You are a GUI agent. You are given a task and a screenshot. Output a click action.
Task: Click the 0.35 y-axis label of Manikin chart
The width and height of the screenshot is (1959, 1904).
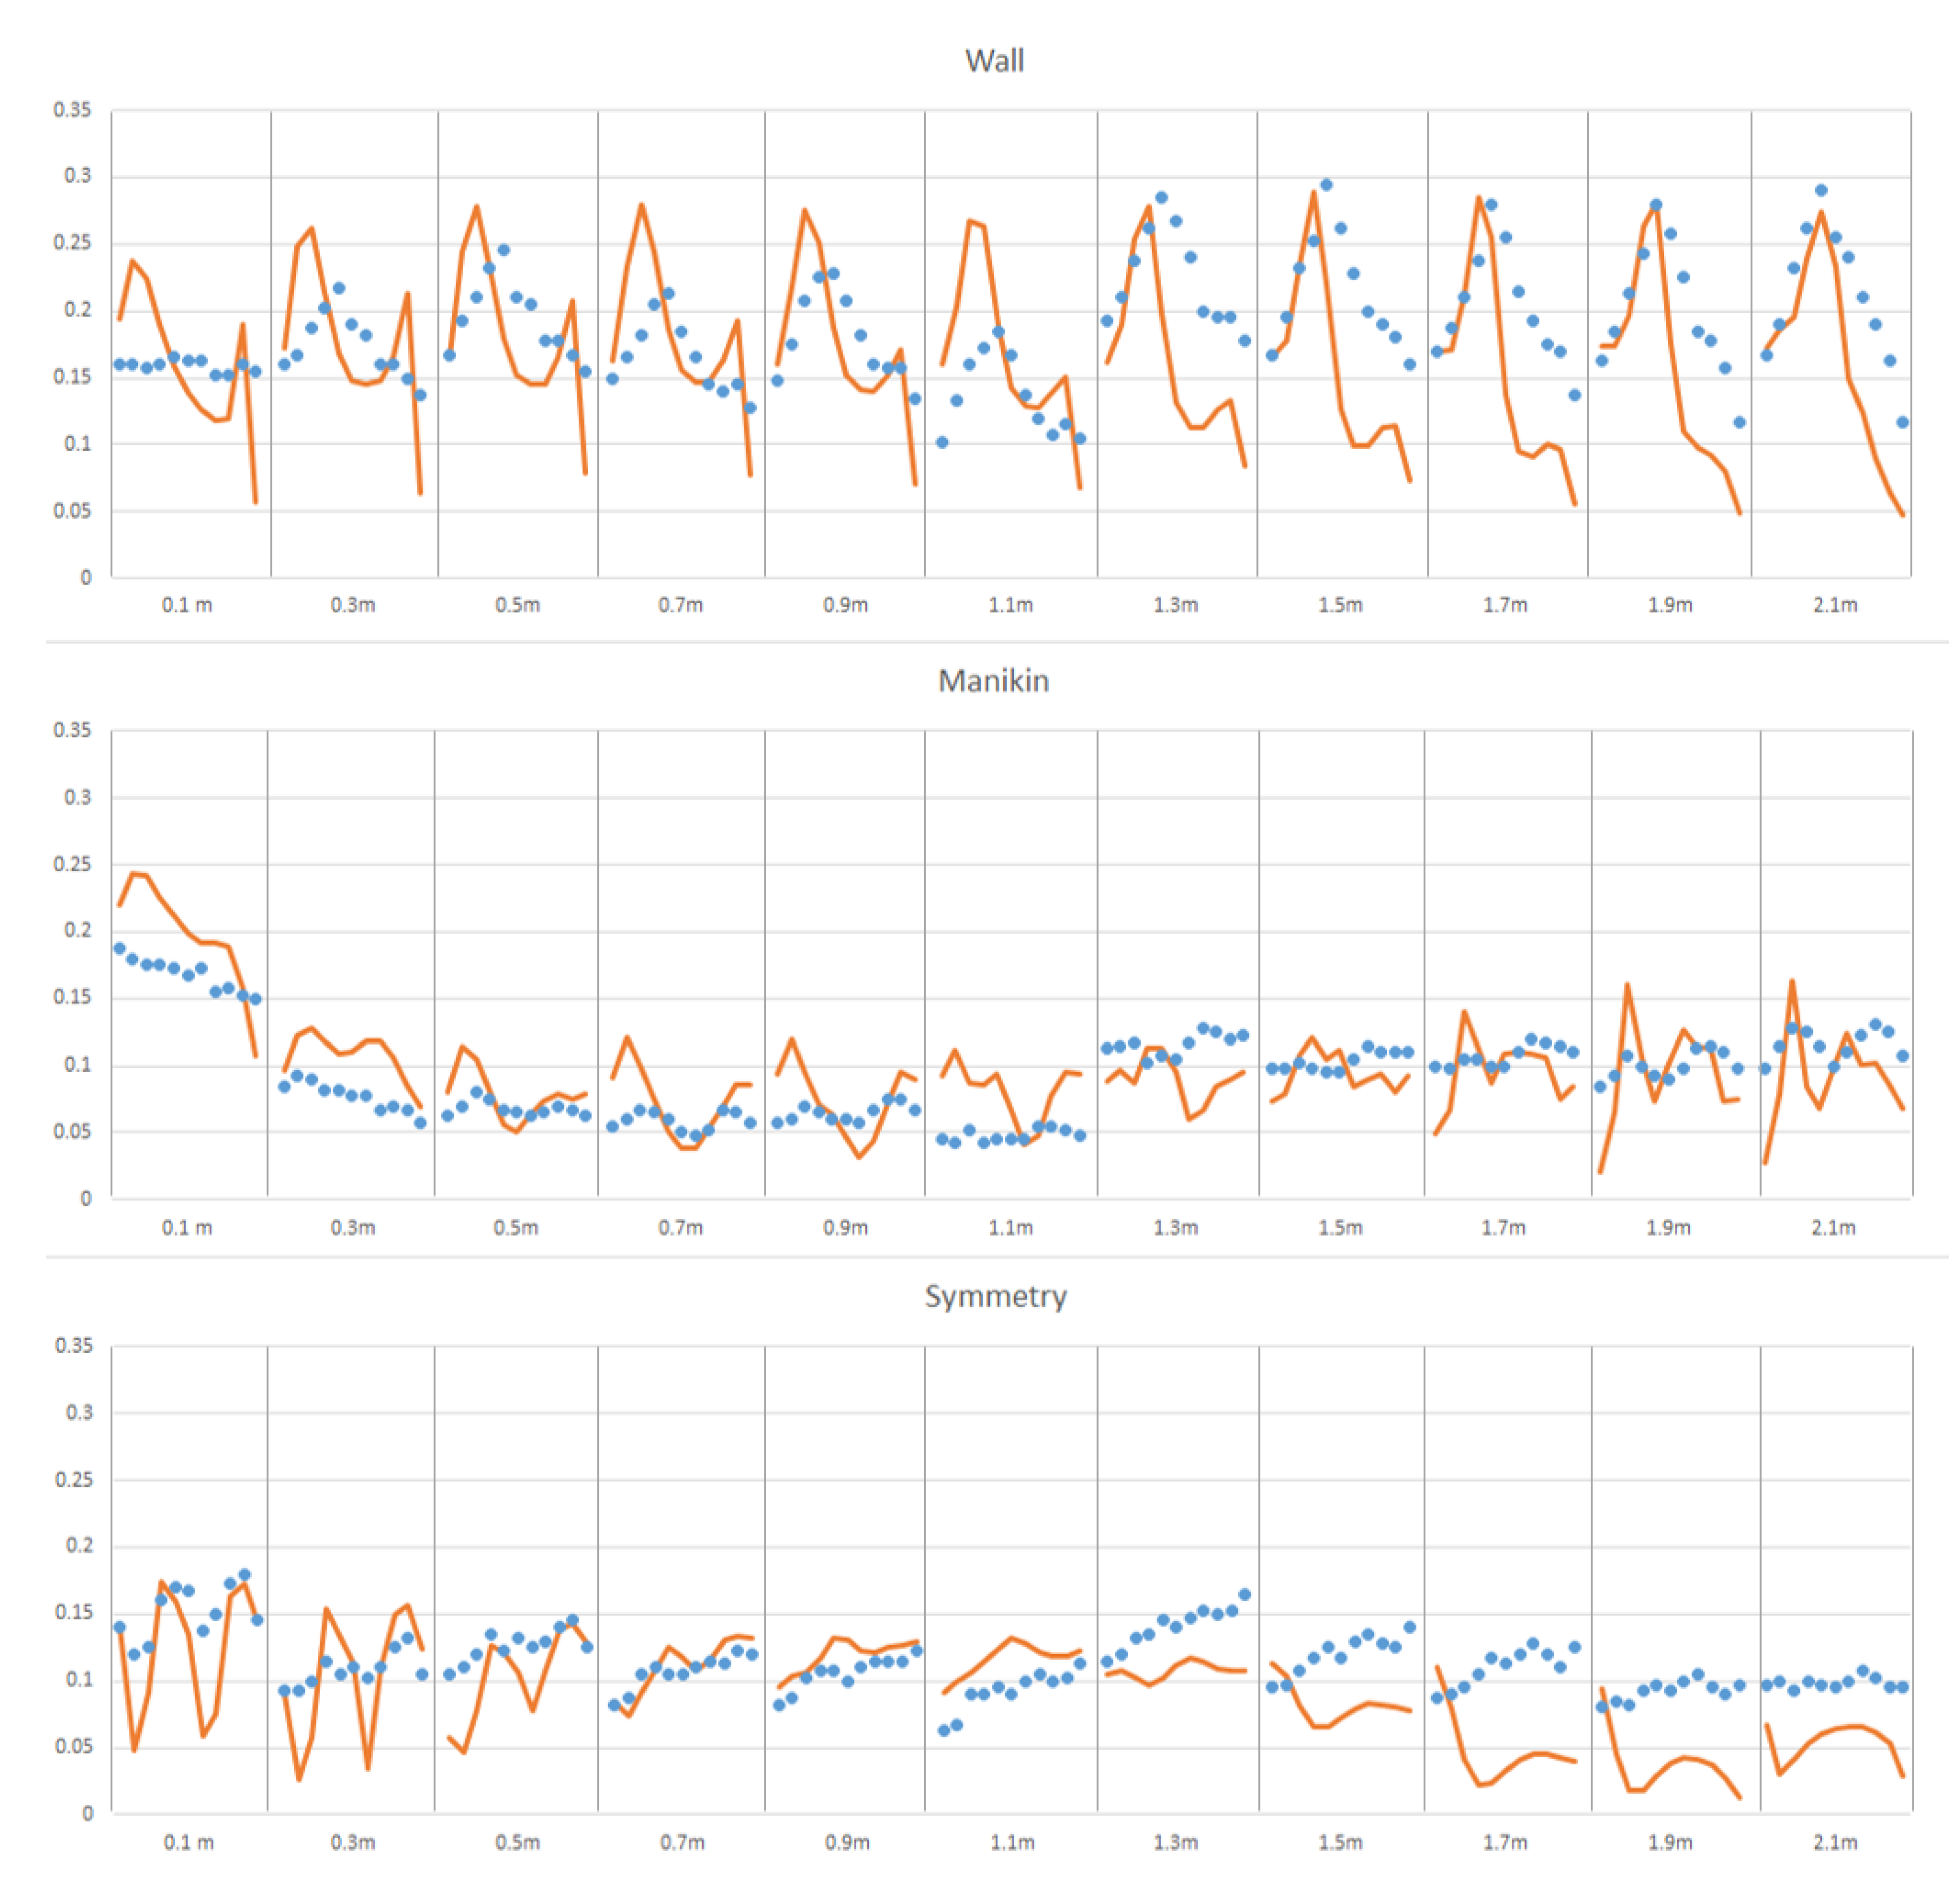[72, 730]
